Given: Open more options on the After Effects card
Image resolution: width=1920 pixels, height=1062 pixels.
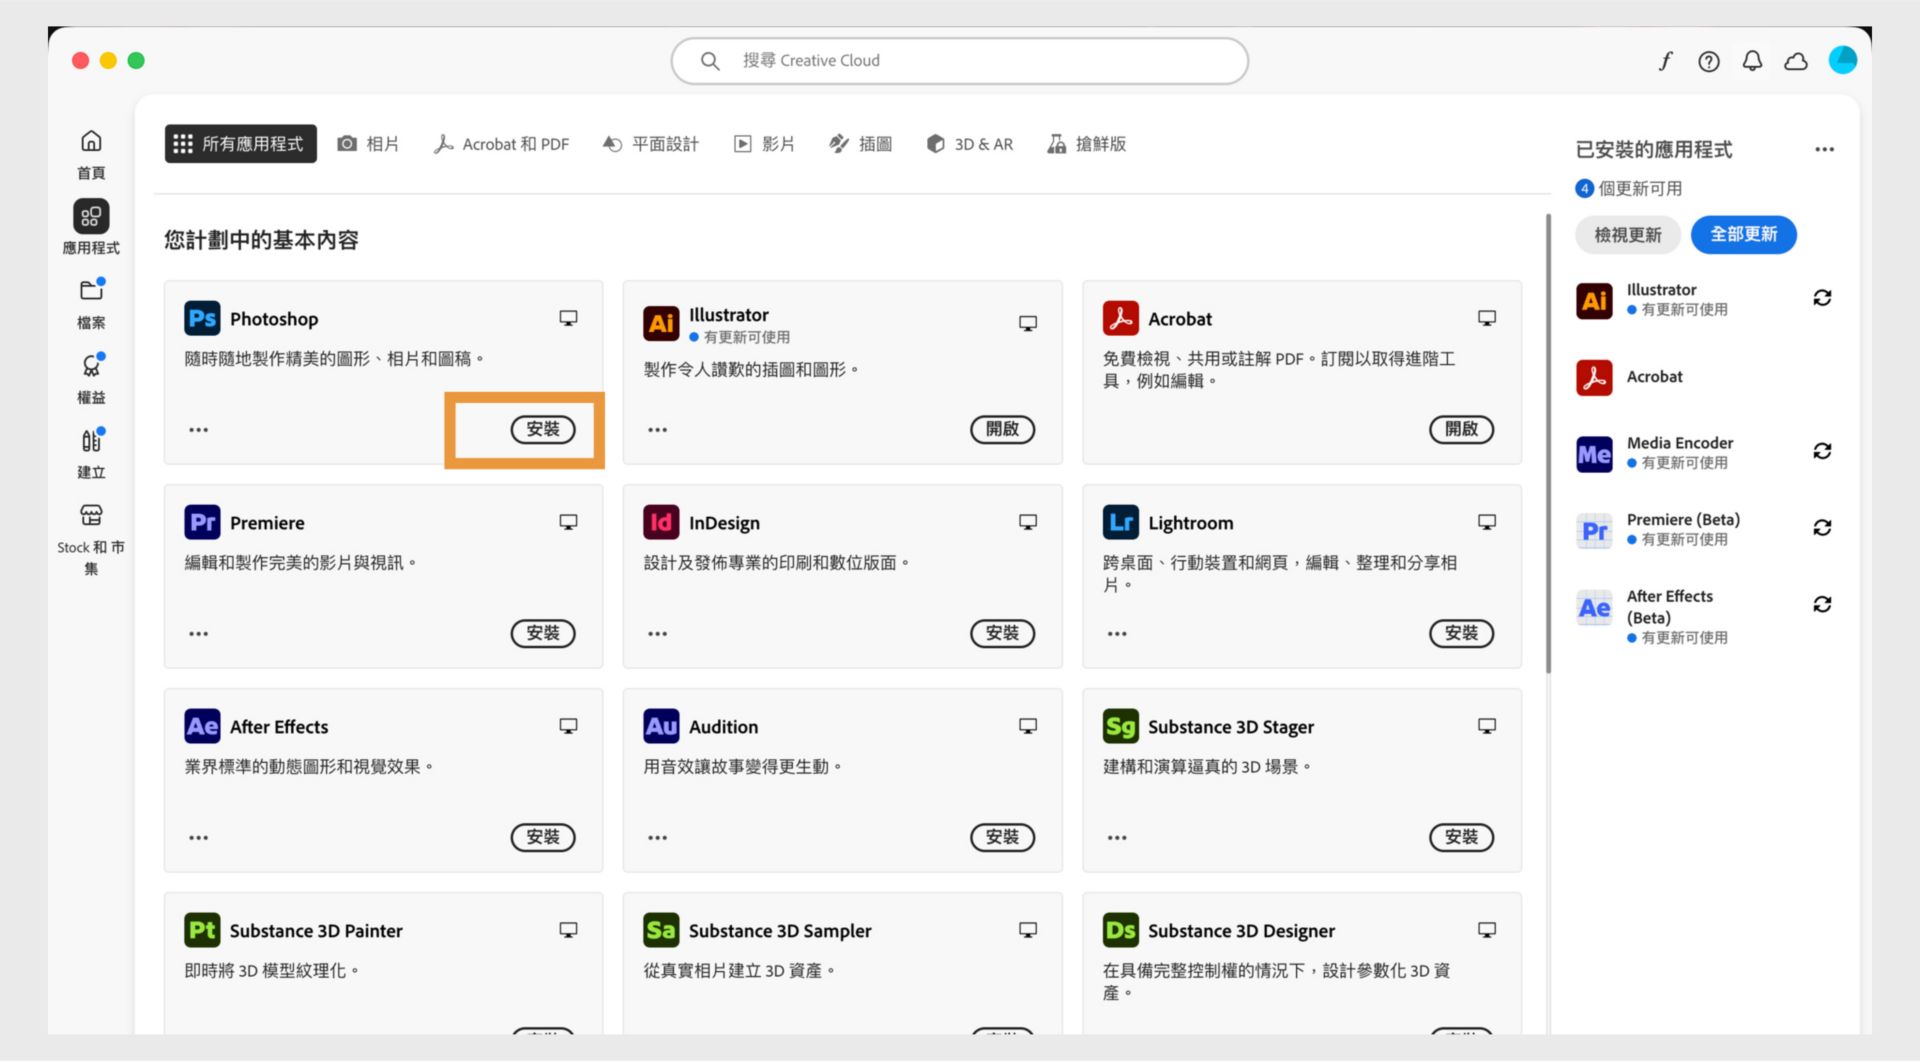Looking at the screenshot, I should [198, 838].
